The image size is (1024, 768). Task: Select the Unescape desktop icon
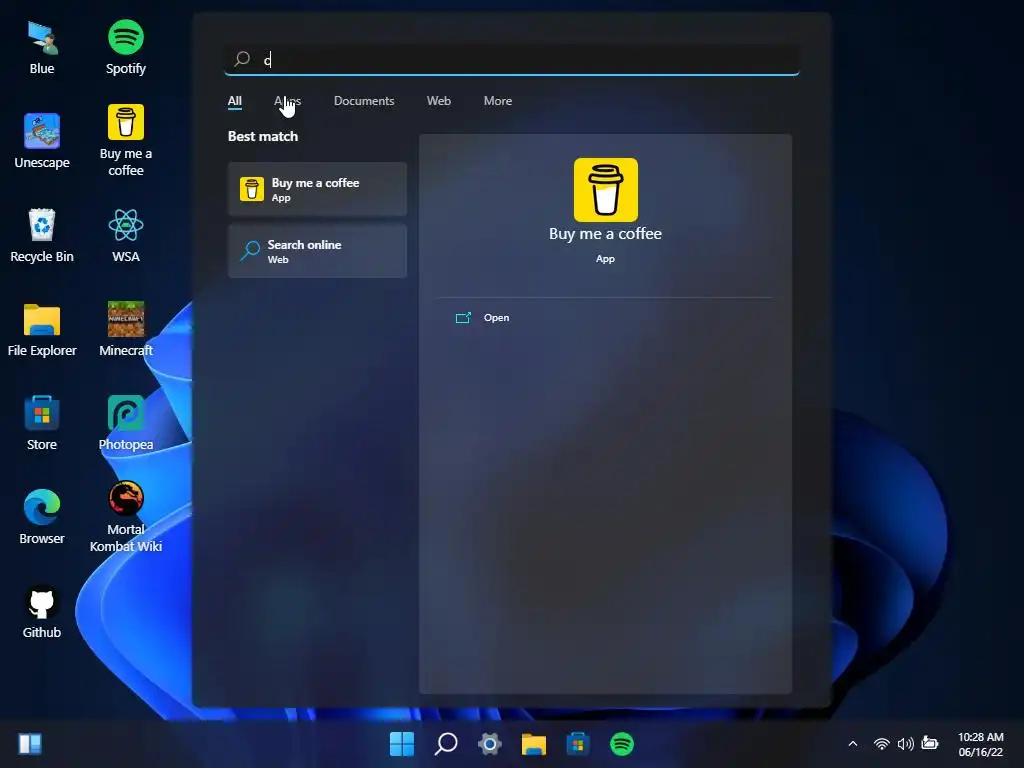[x=42, y=141]
